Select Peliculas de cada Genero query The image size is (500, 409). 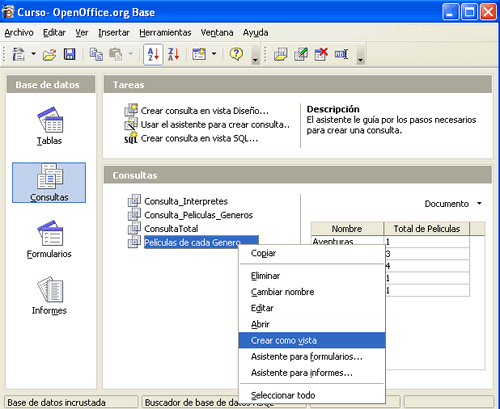[201, 242]
